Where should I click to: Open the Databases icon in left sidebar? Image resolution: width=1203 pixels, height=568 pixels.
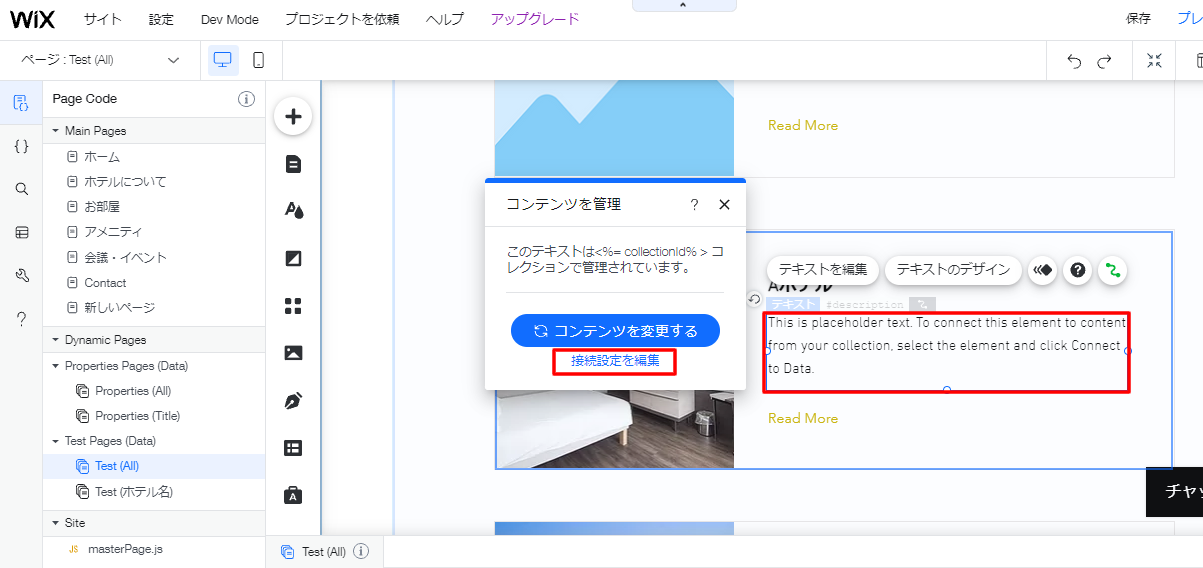[x=21, y=232]
